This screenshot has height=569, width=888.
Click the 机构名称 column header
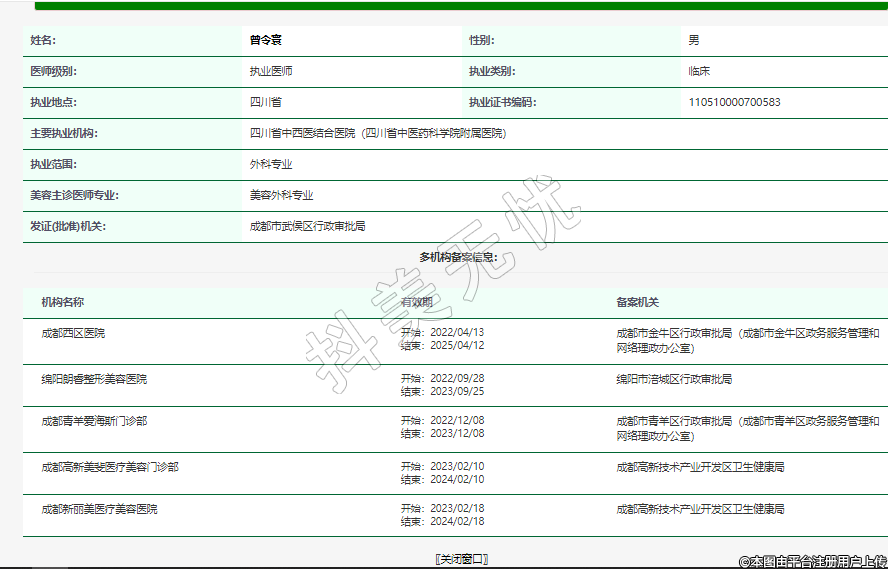[62, 302]
